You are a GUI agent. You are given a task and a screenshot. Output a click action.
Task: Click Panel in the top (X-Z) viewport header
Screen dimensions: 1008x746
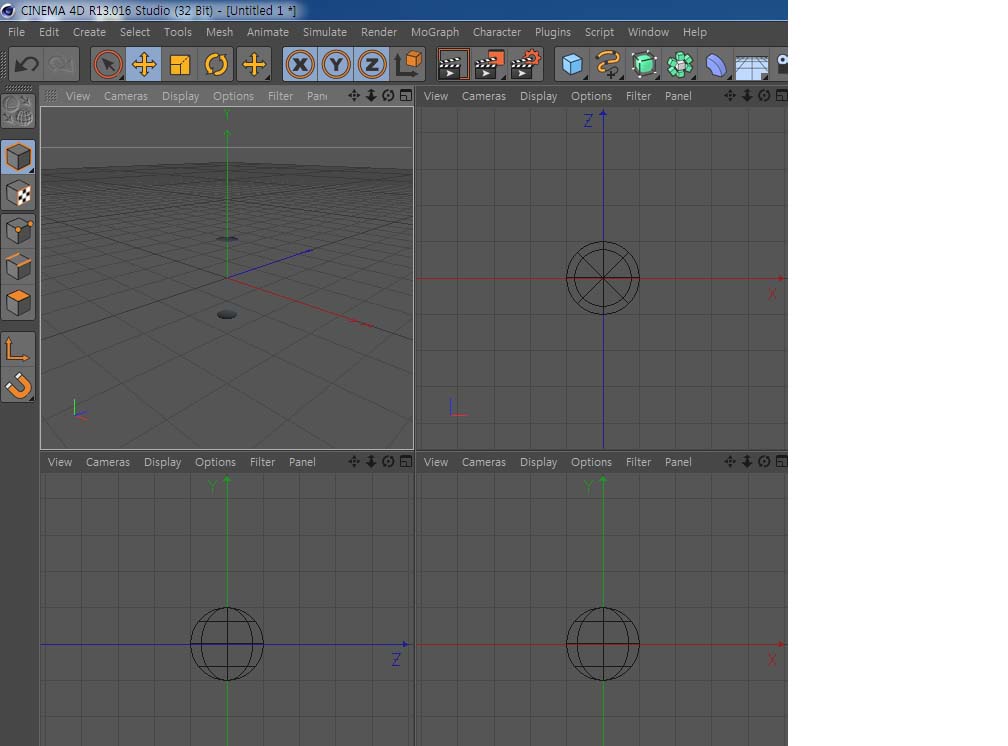(x=678, y=96)
